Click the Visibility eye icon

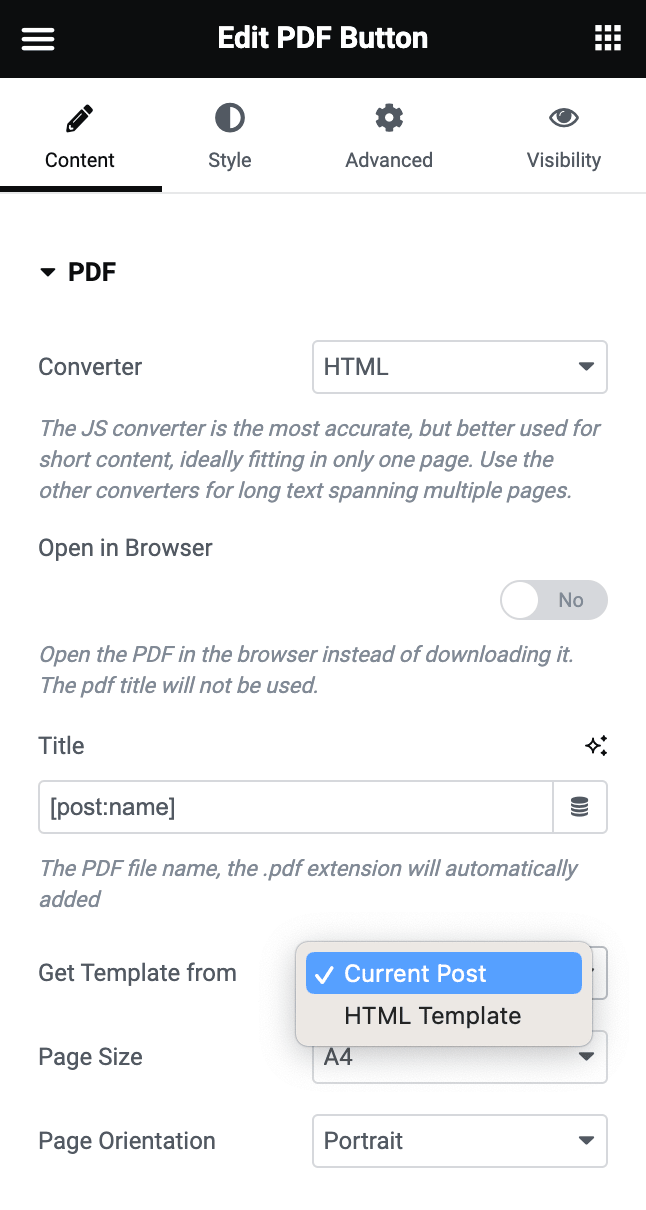(563, 117)
